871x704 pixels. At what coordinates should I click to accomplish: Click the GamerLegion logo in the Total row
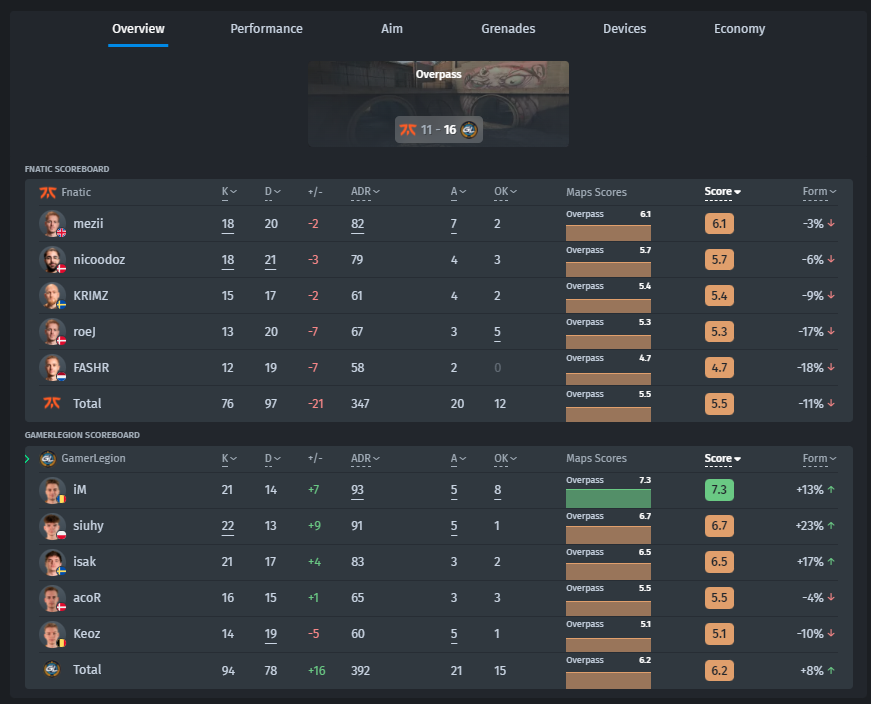[x=52, y=669]
